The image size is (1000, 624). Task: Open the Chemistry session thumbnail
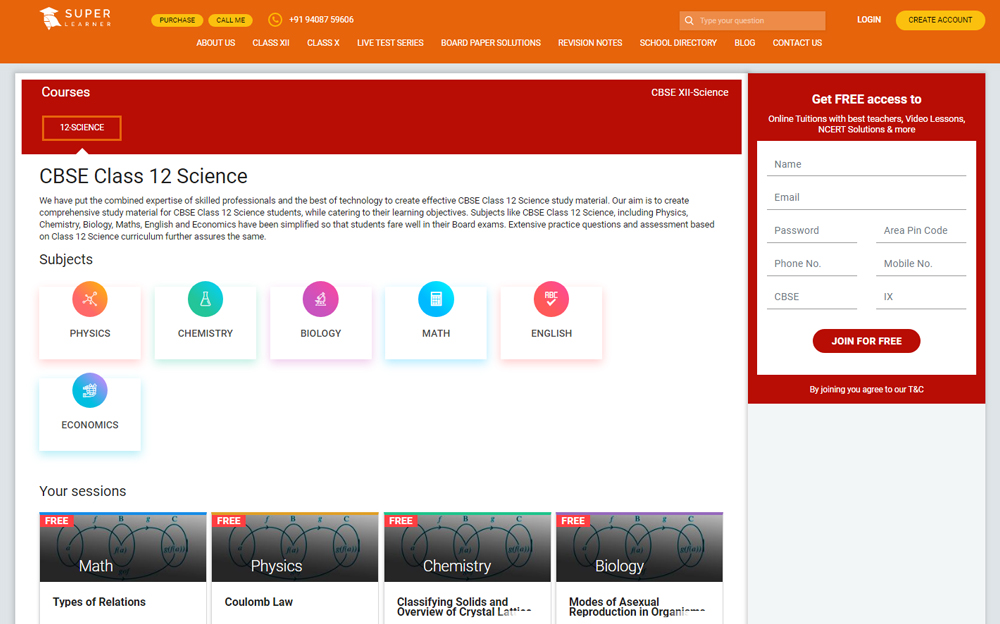click(x=467, y=547)
